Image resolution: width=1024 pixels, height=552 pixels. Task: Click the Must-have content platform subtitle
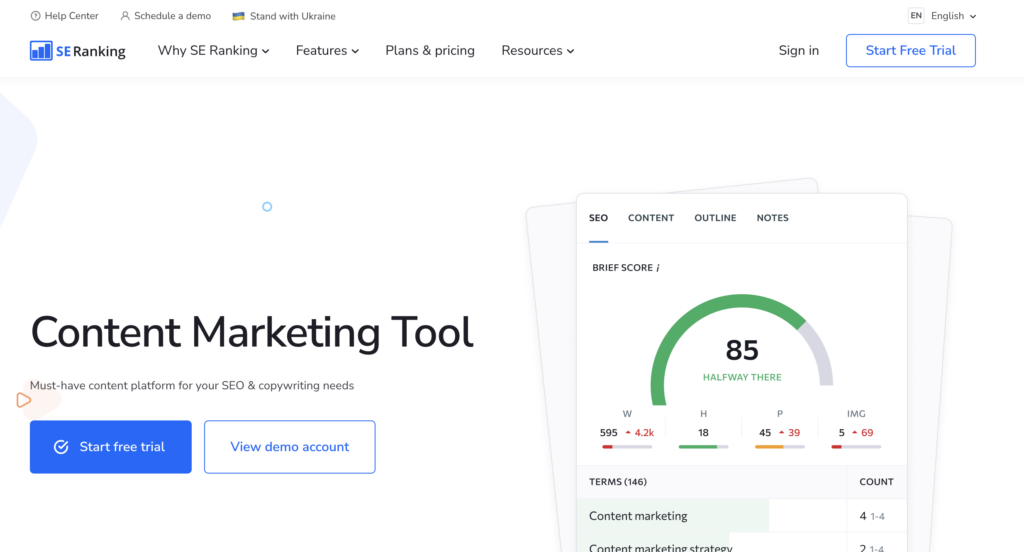pyautogui.click(x=192, y=385)
